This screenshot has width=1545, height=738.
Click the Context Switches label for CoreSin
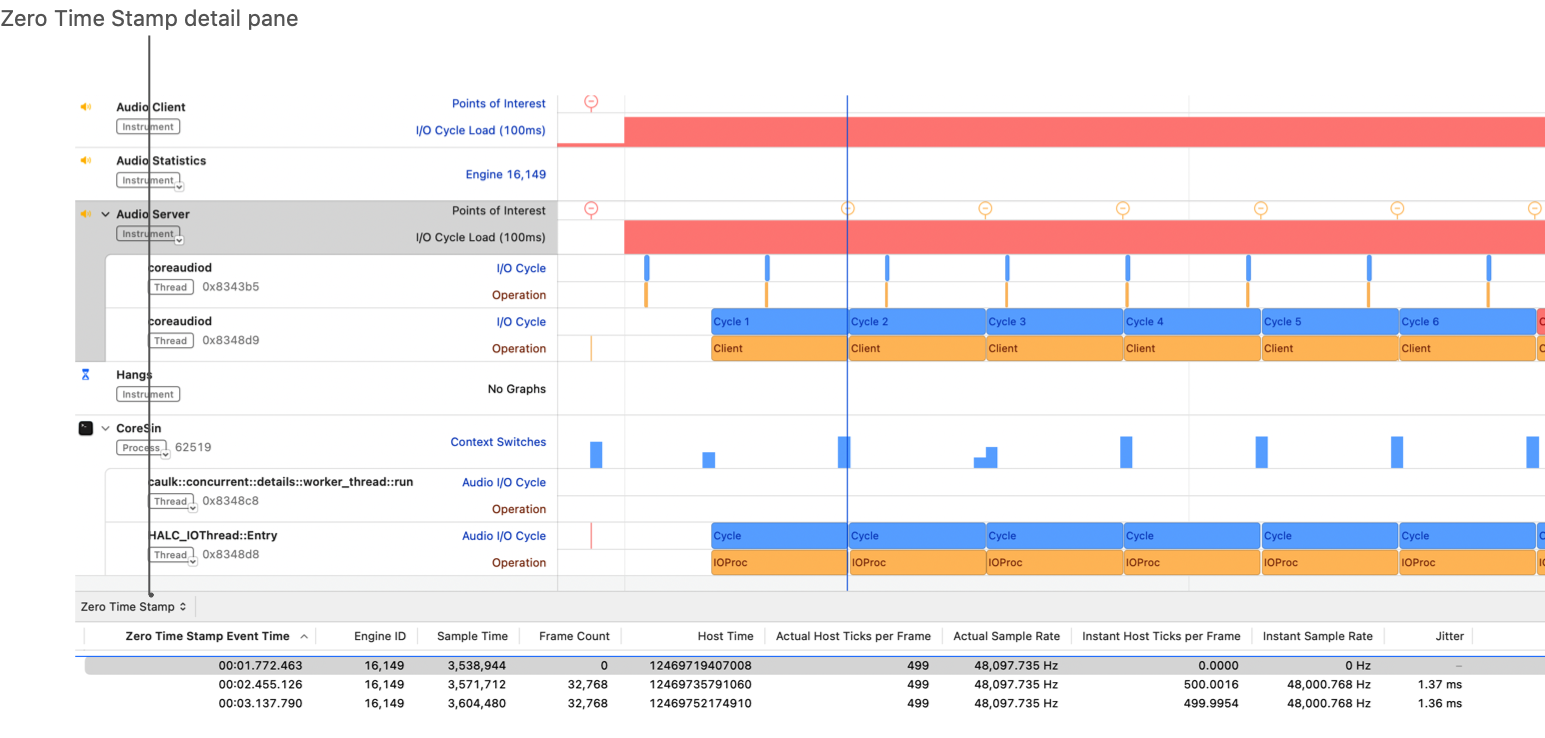pos(498,441)
